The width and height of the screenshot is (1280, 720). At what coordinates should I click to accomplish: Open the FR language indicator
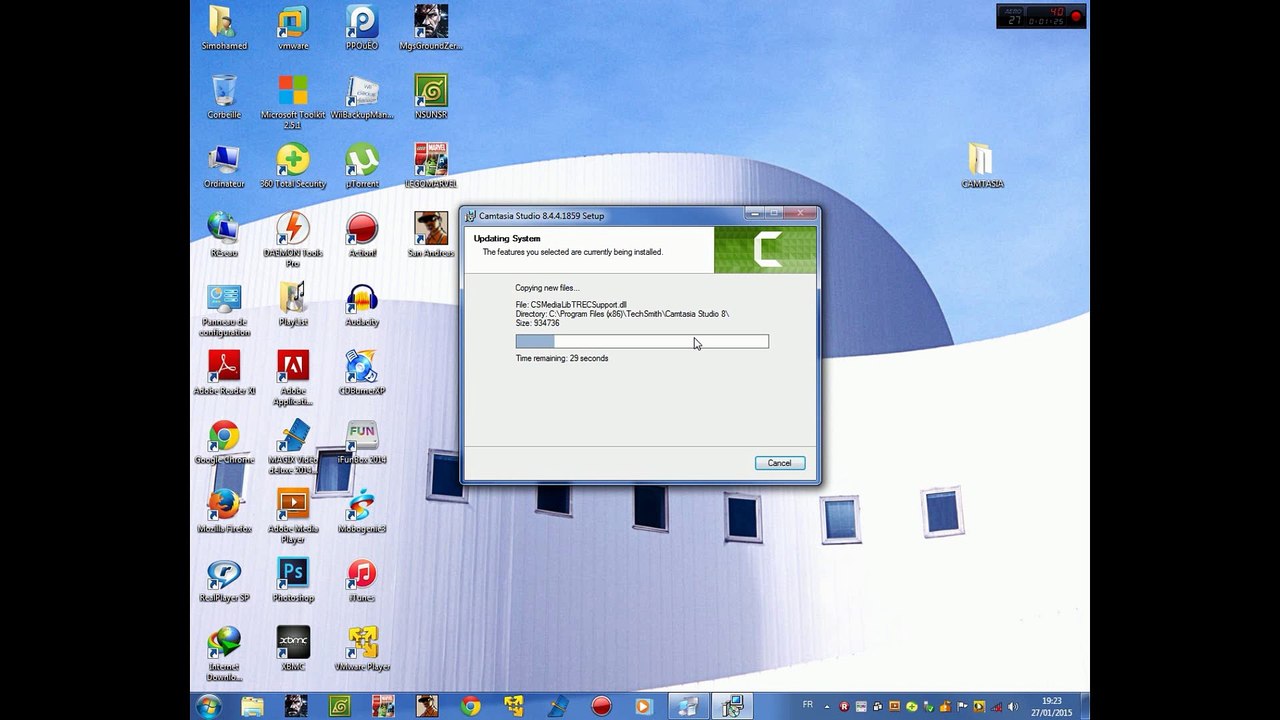click(808, 705)
